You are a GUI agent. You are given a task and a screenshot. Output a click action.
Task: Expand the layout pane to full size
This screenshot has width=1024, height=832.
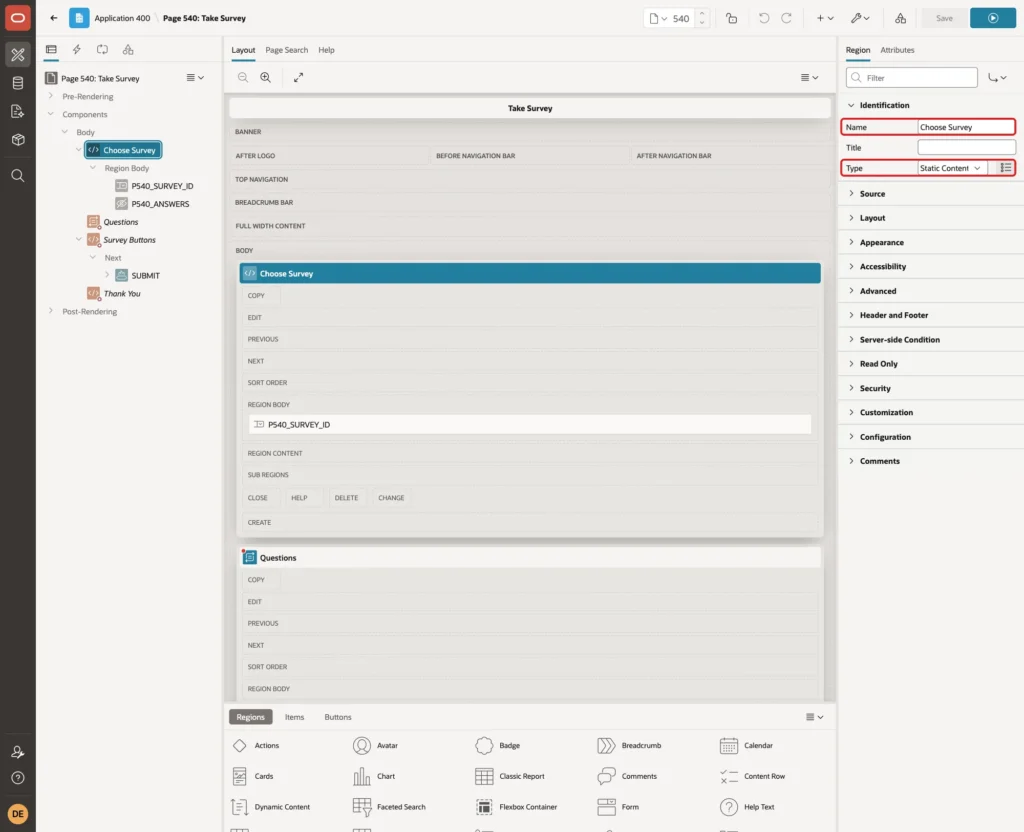tap(298, 77)
